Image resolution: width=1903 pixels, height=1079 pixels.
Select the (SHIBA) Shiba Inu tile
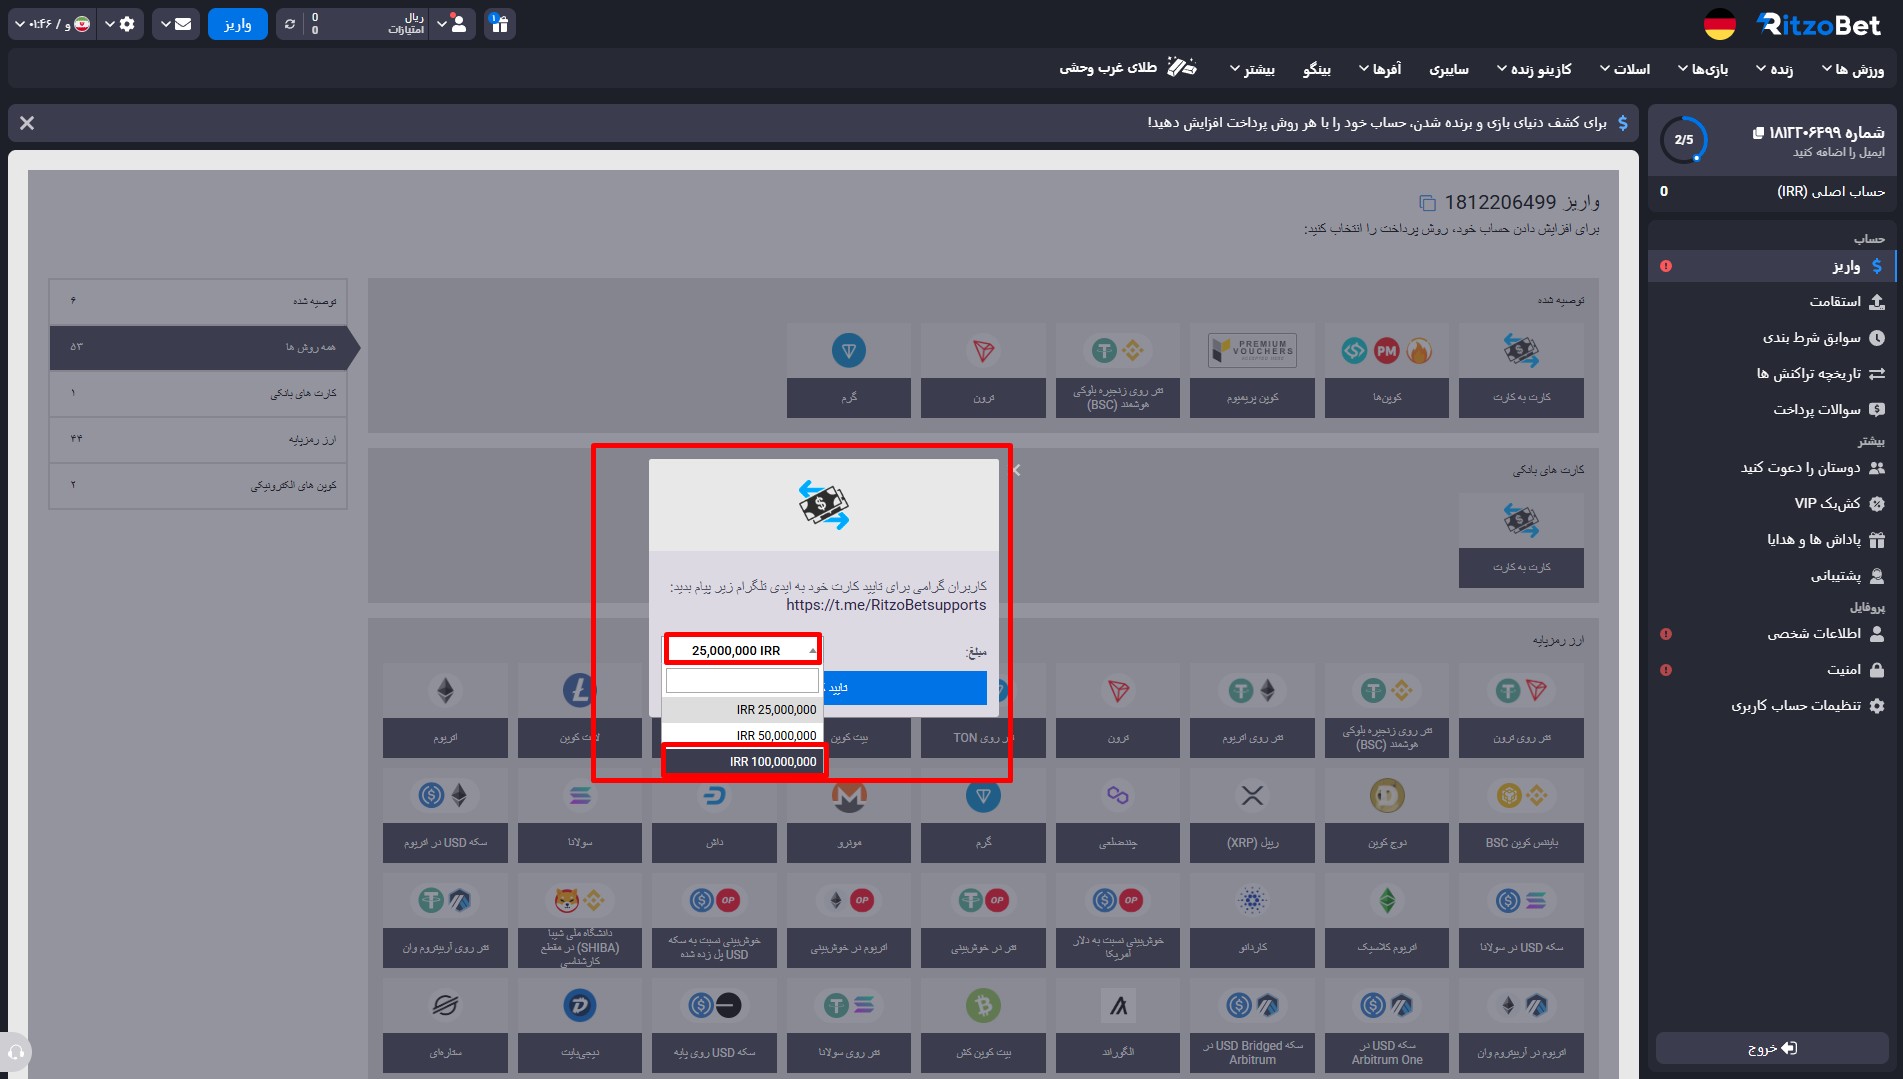click(x=580, y=920)
